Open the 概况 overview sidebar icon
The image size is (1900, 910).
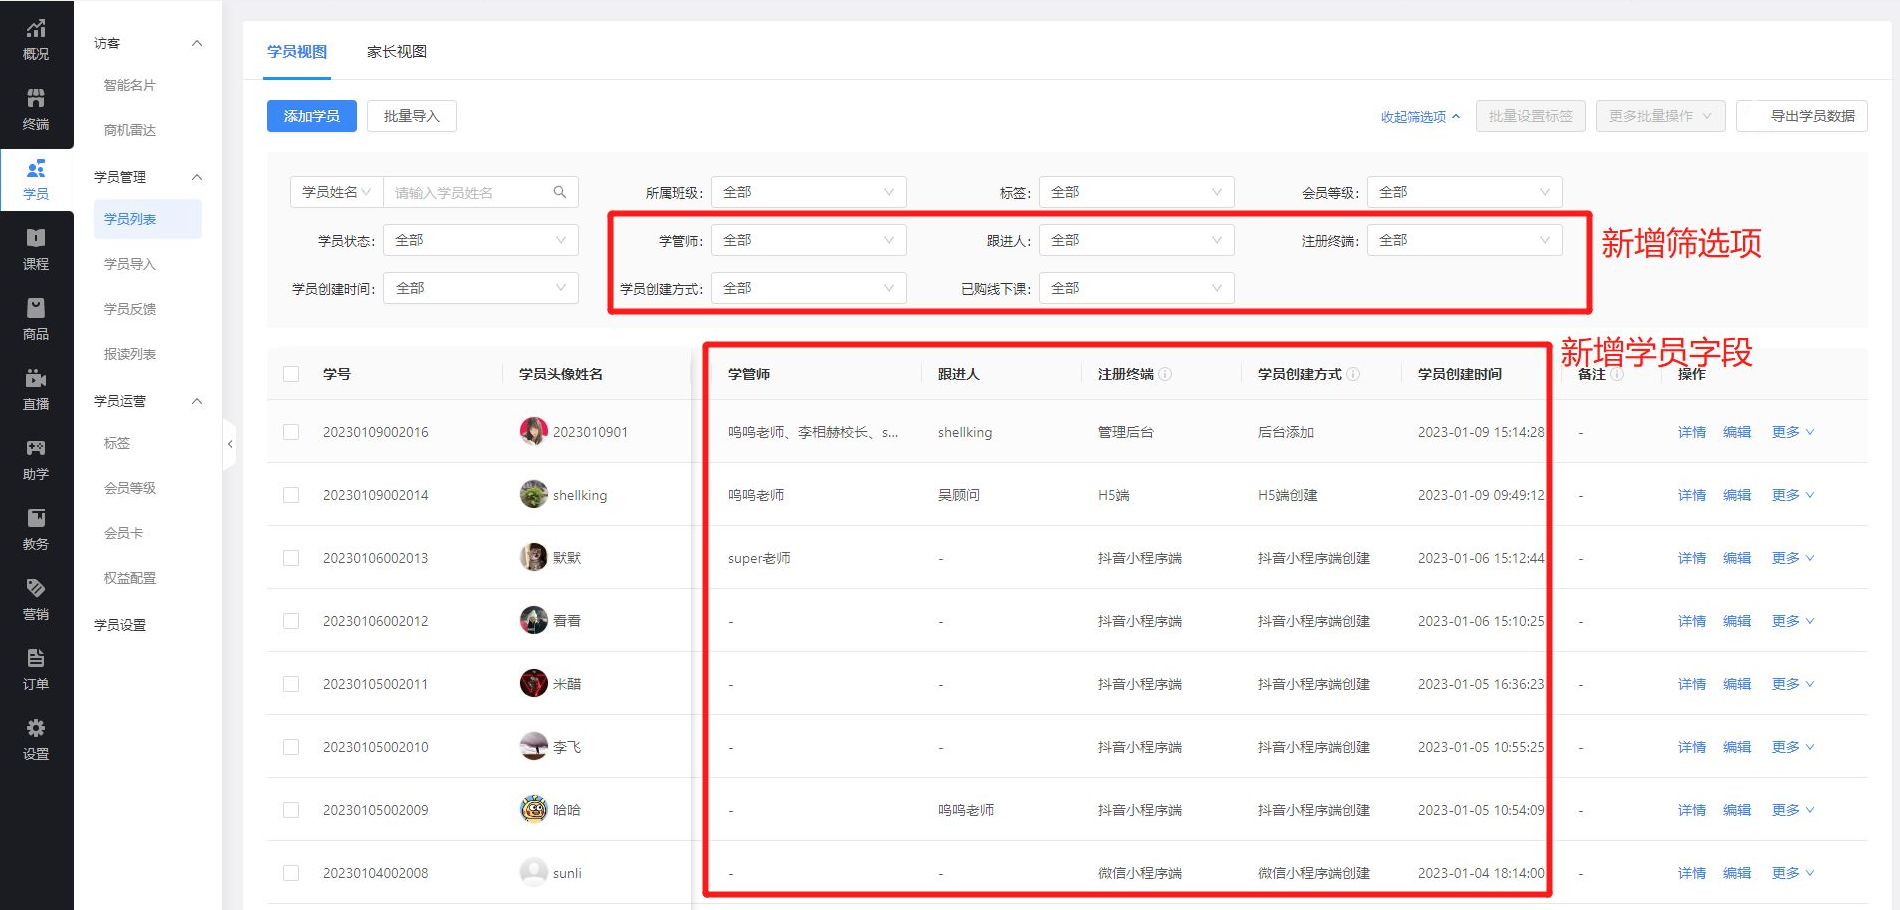tap(36, 40)
